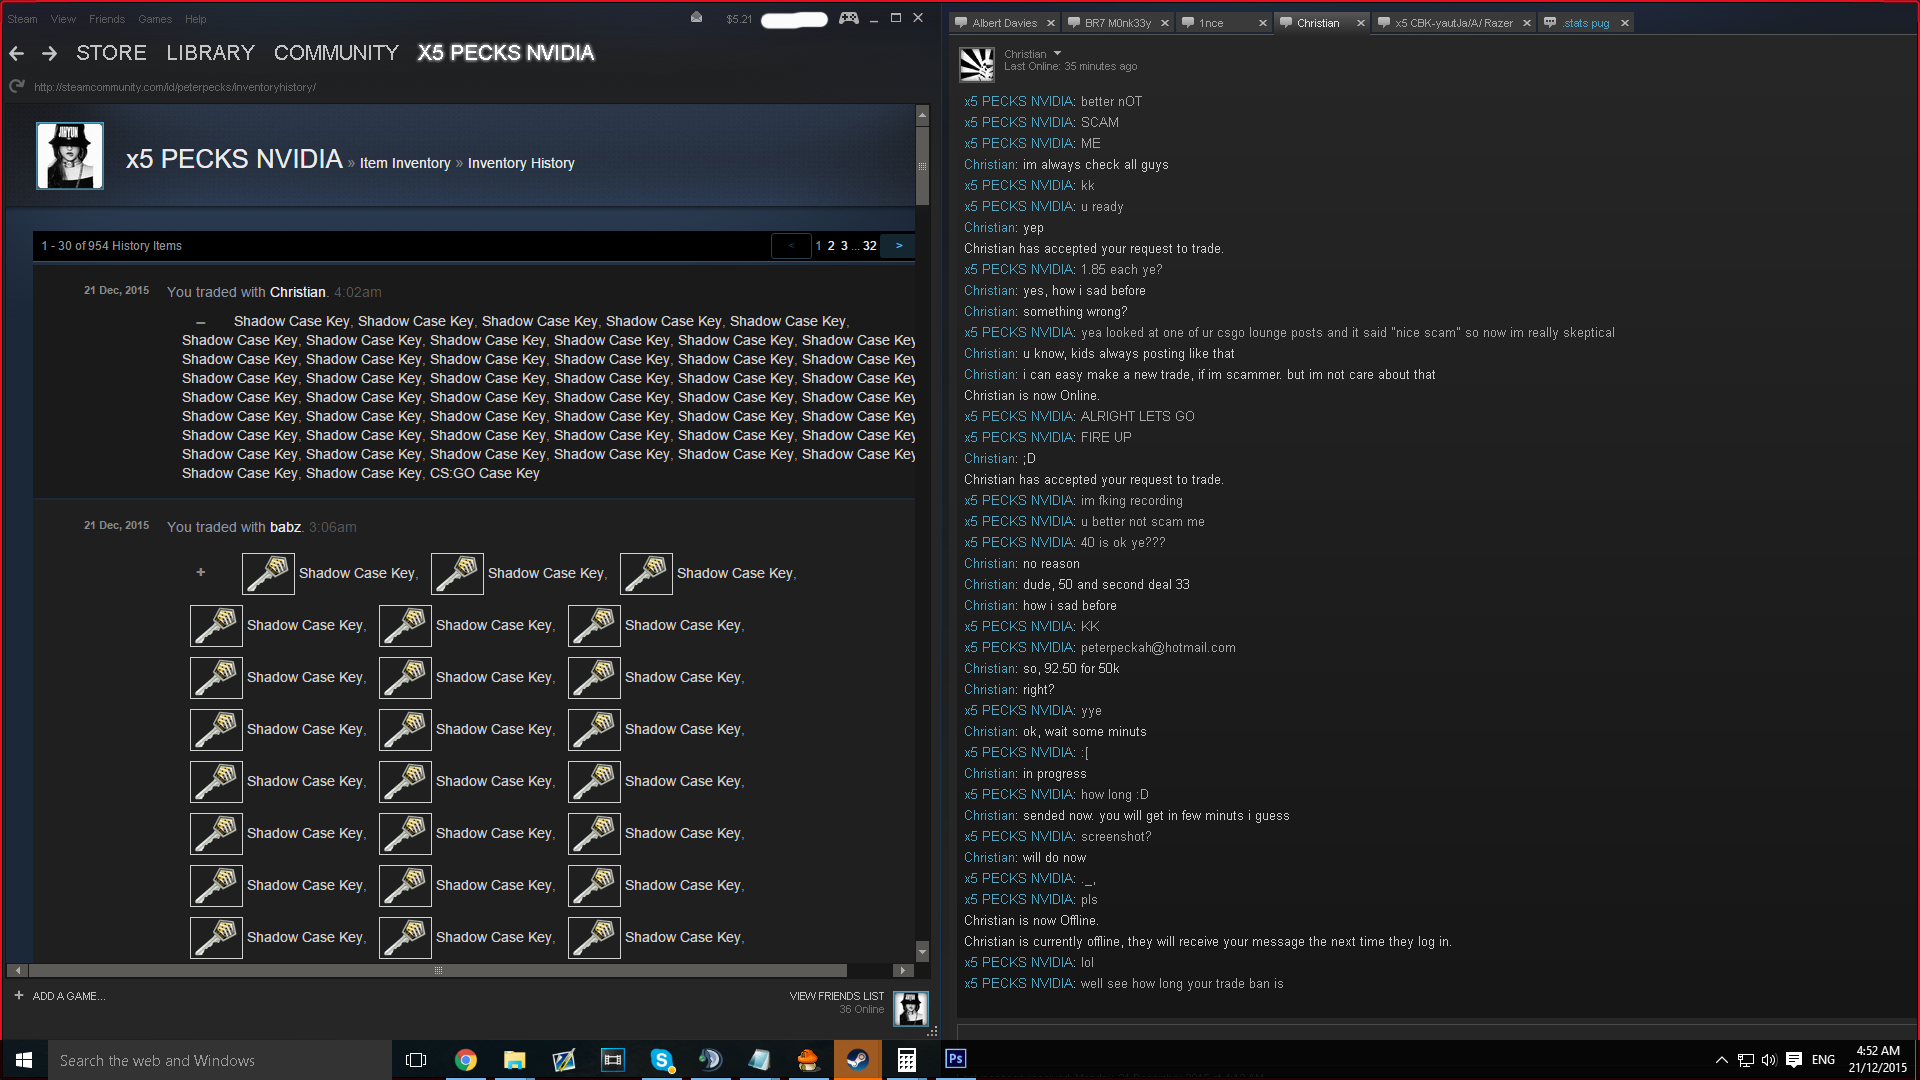1920x1080 pixels.
Task: Open Skype from the taskbar
Action: pos(661,1060)
